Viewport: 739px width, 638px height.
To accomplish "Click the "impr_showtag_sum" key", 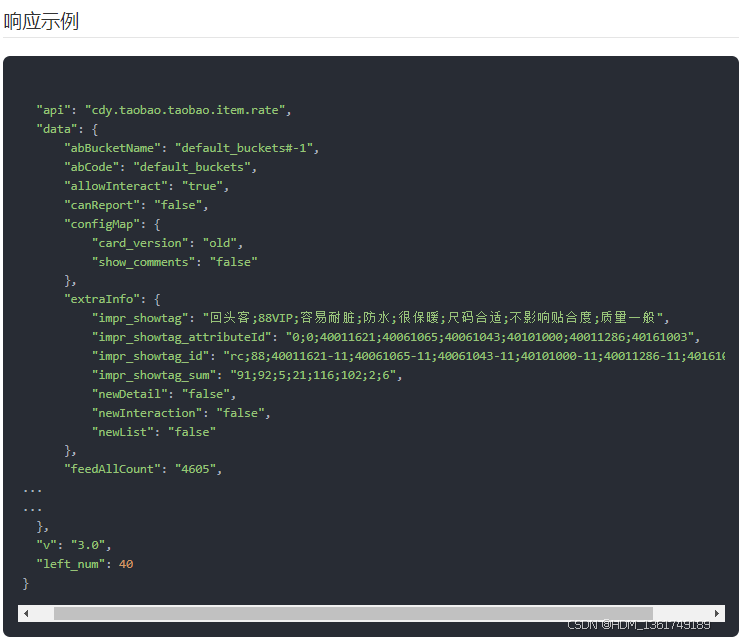I will coord(154,375).
